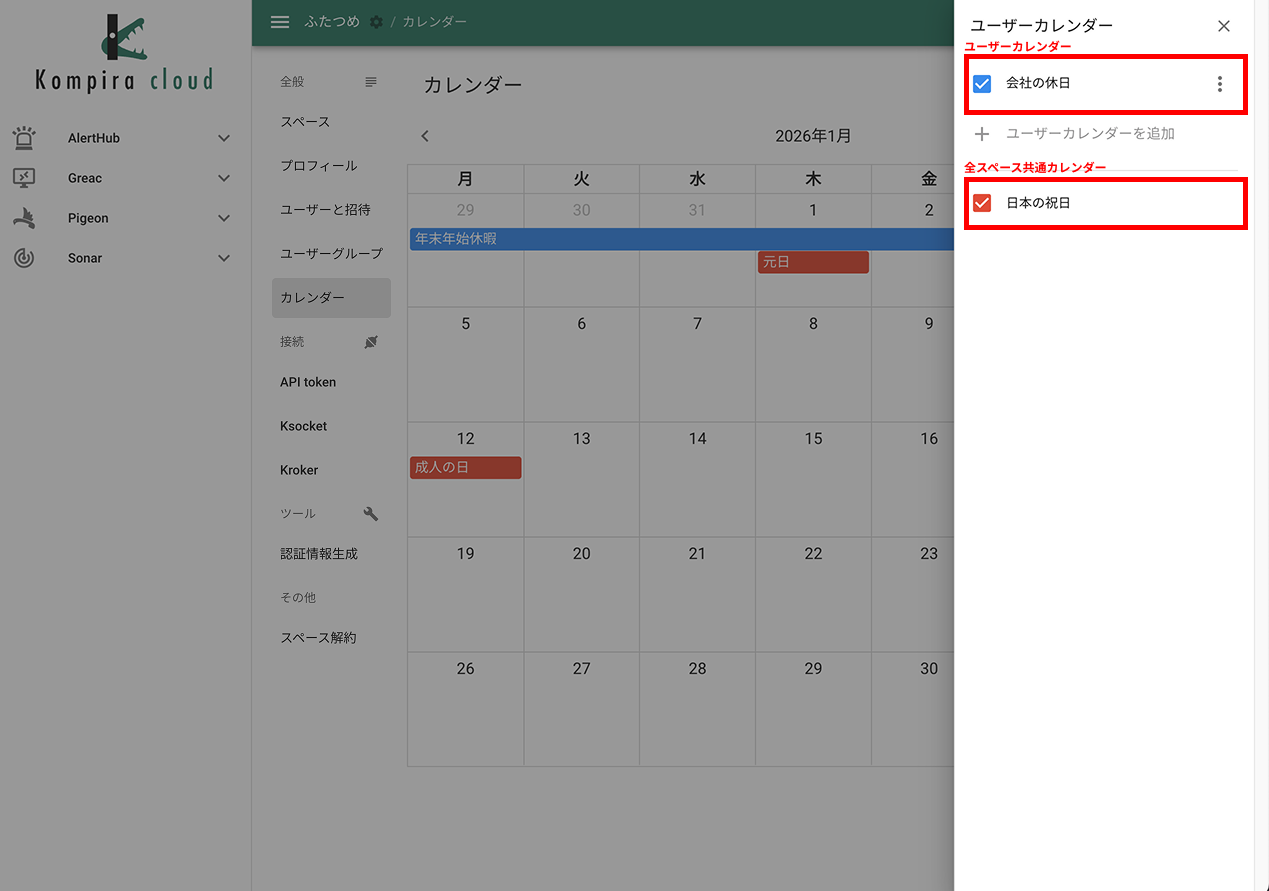Image resolution: width=1269 pixels, height=891 pixels.
Task: Open the AlertHub sidebar icon
Action: point(24,137)
